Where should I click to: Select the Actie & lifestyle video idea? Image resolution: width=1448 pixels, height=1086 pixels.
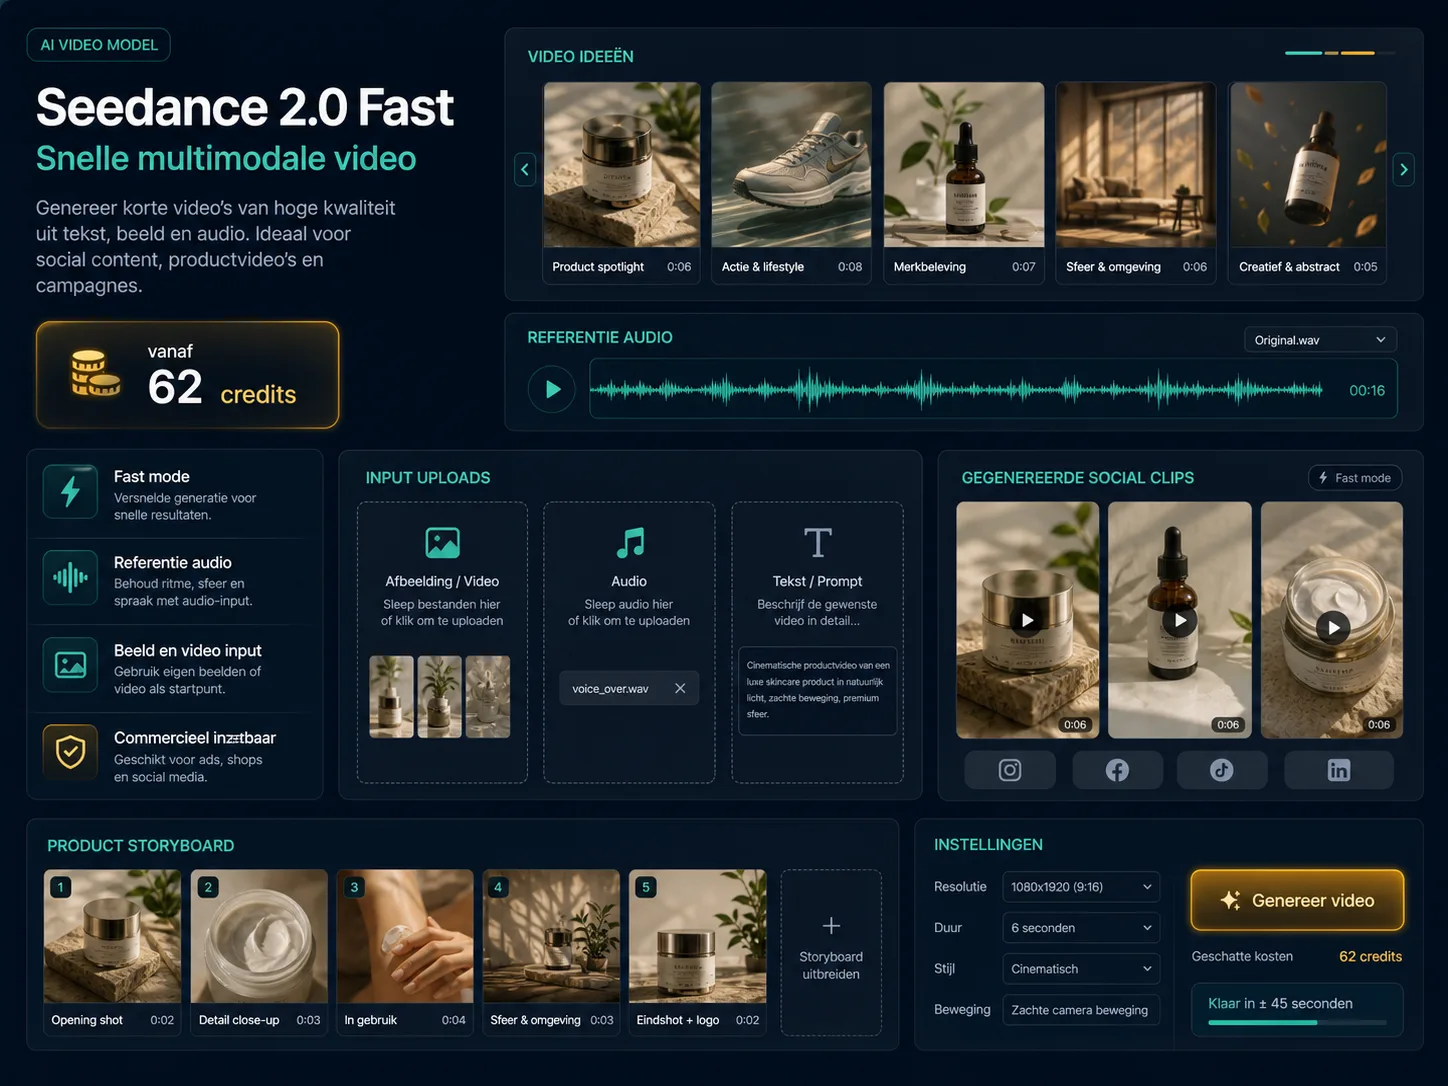coord(791,183)
